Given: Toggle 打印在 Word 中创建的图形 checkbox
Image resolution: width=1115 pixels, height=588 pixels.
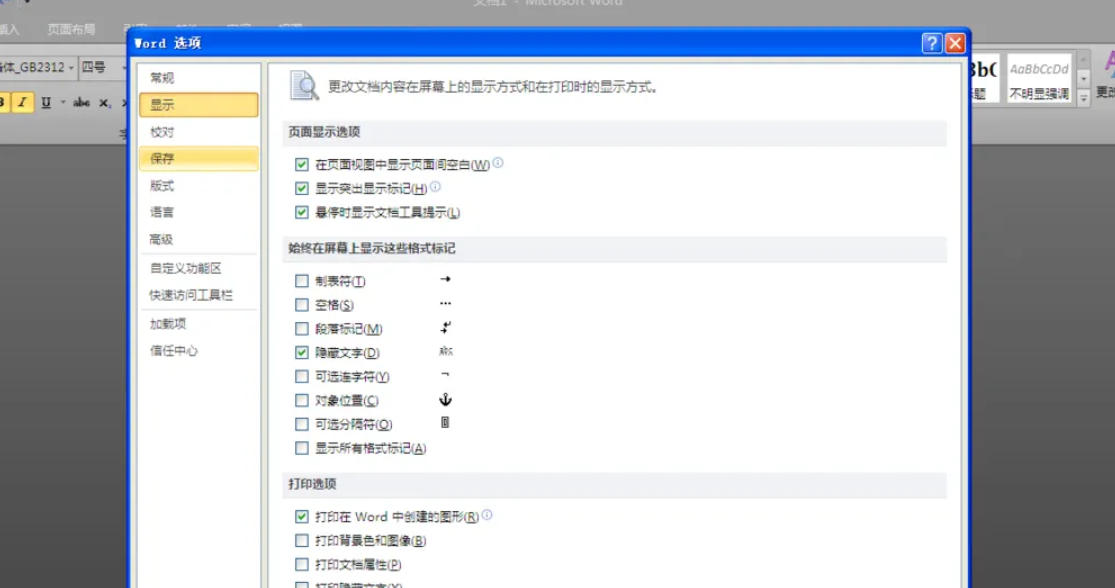Looking at the screenshot, I should (302, 517).
